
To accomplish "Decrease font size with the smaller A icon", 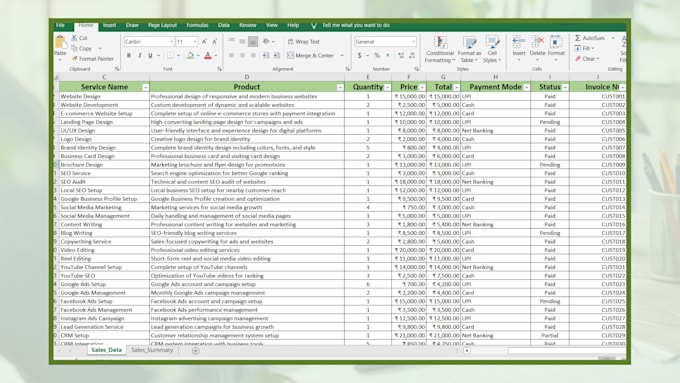I will [214, 42].
